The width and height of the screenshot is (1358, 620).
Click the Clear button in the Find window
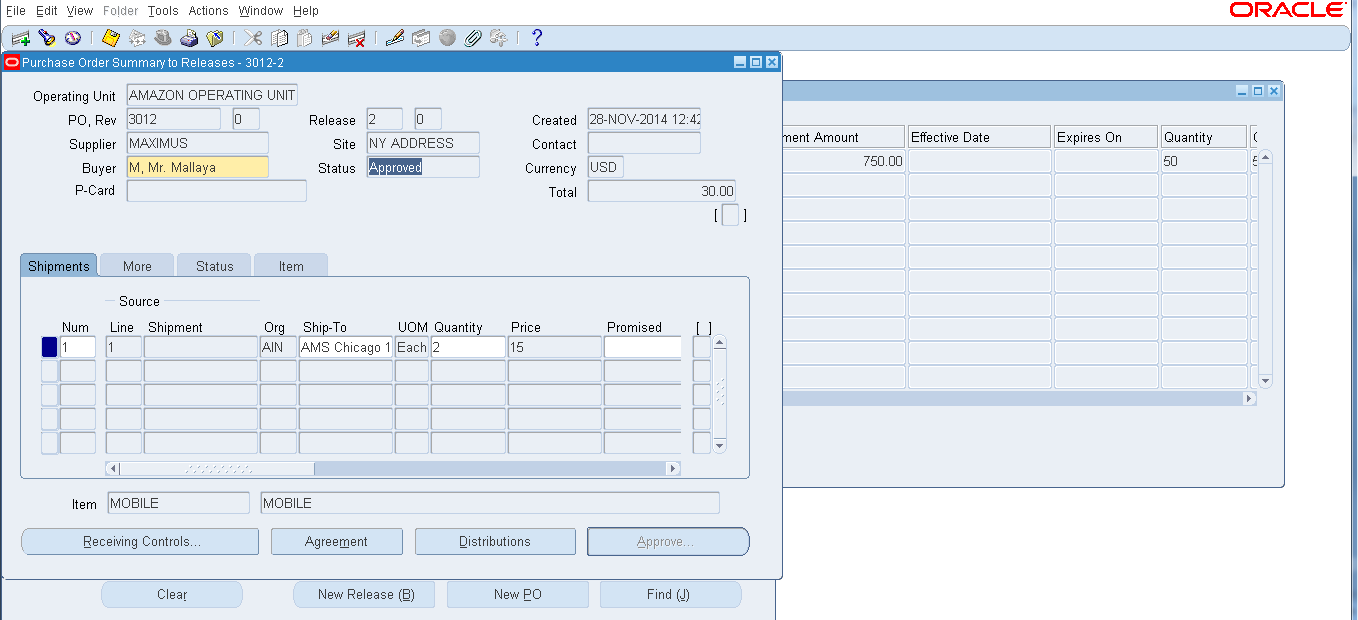point(172,595)
